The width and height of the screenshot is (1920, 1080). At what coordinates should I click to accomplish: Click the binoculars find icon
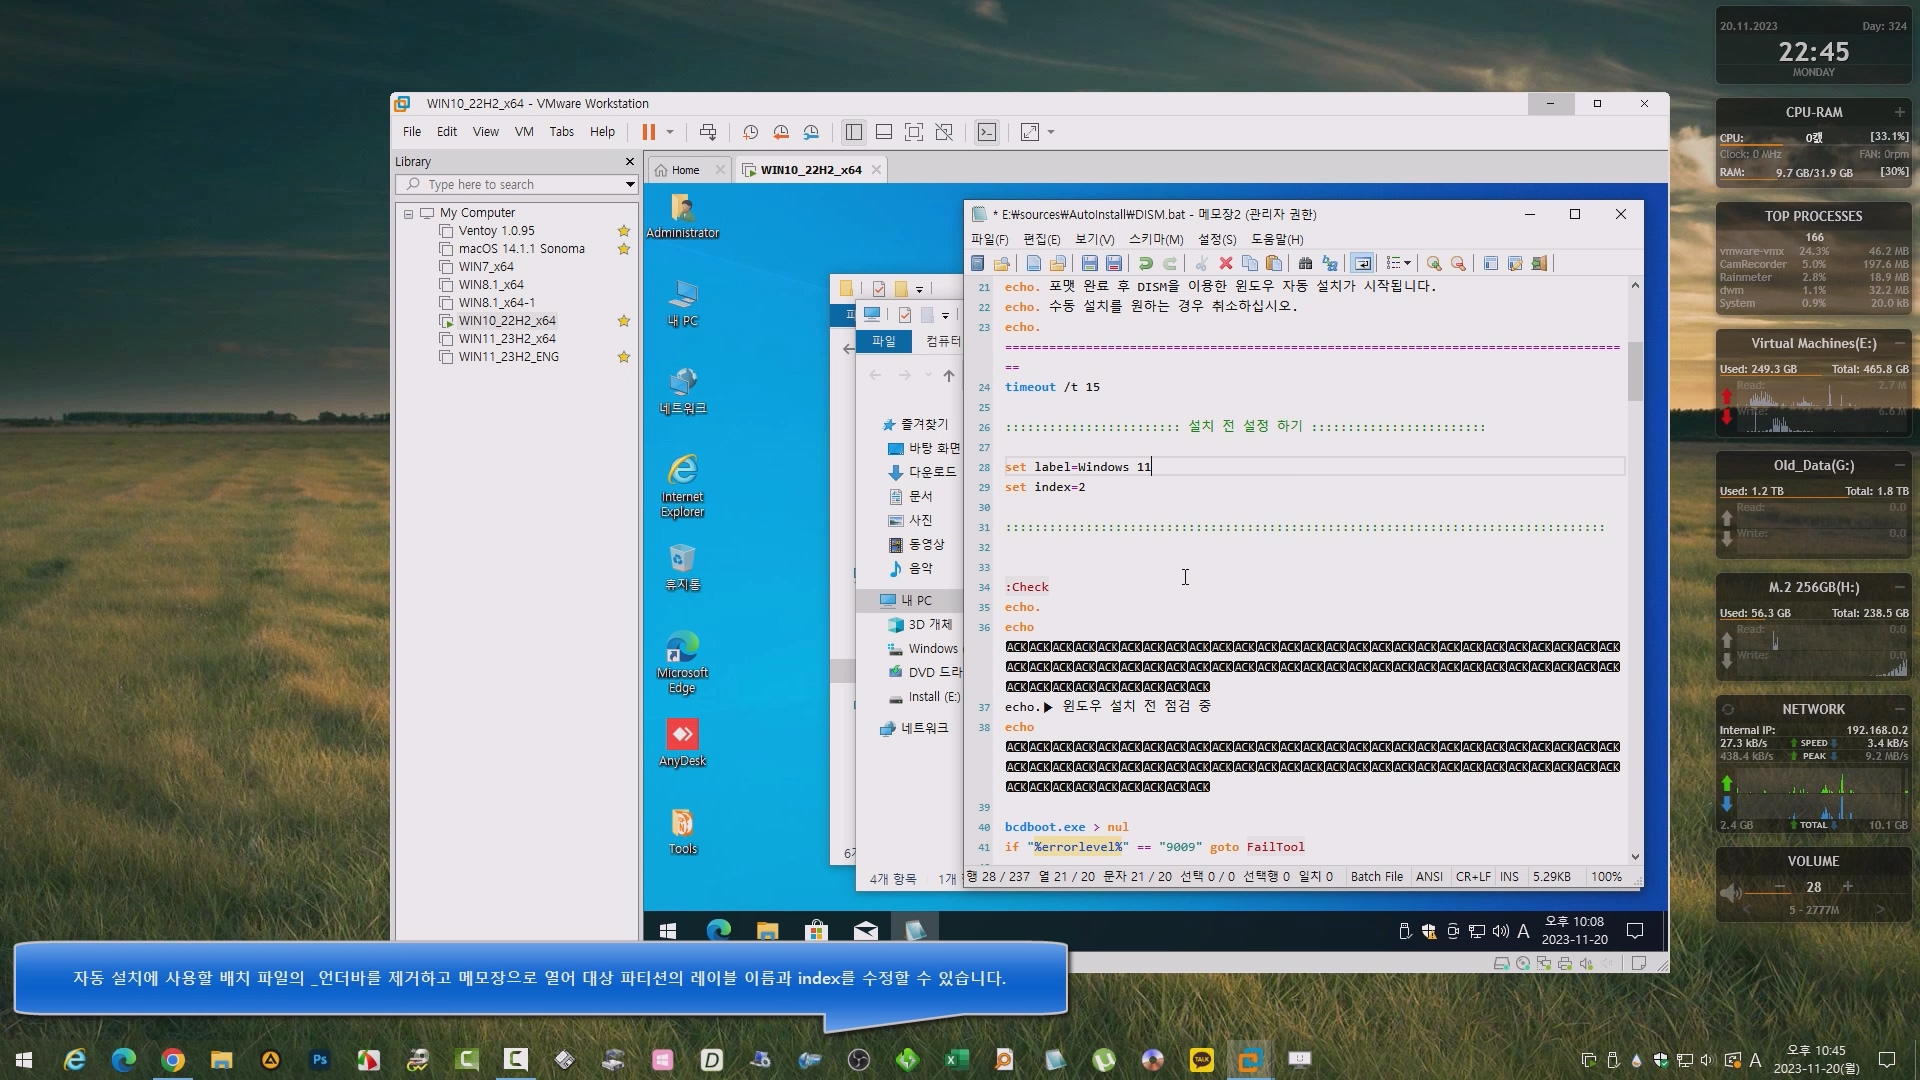click(1305, 263)
